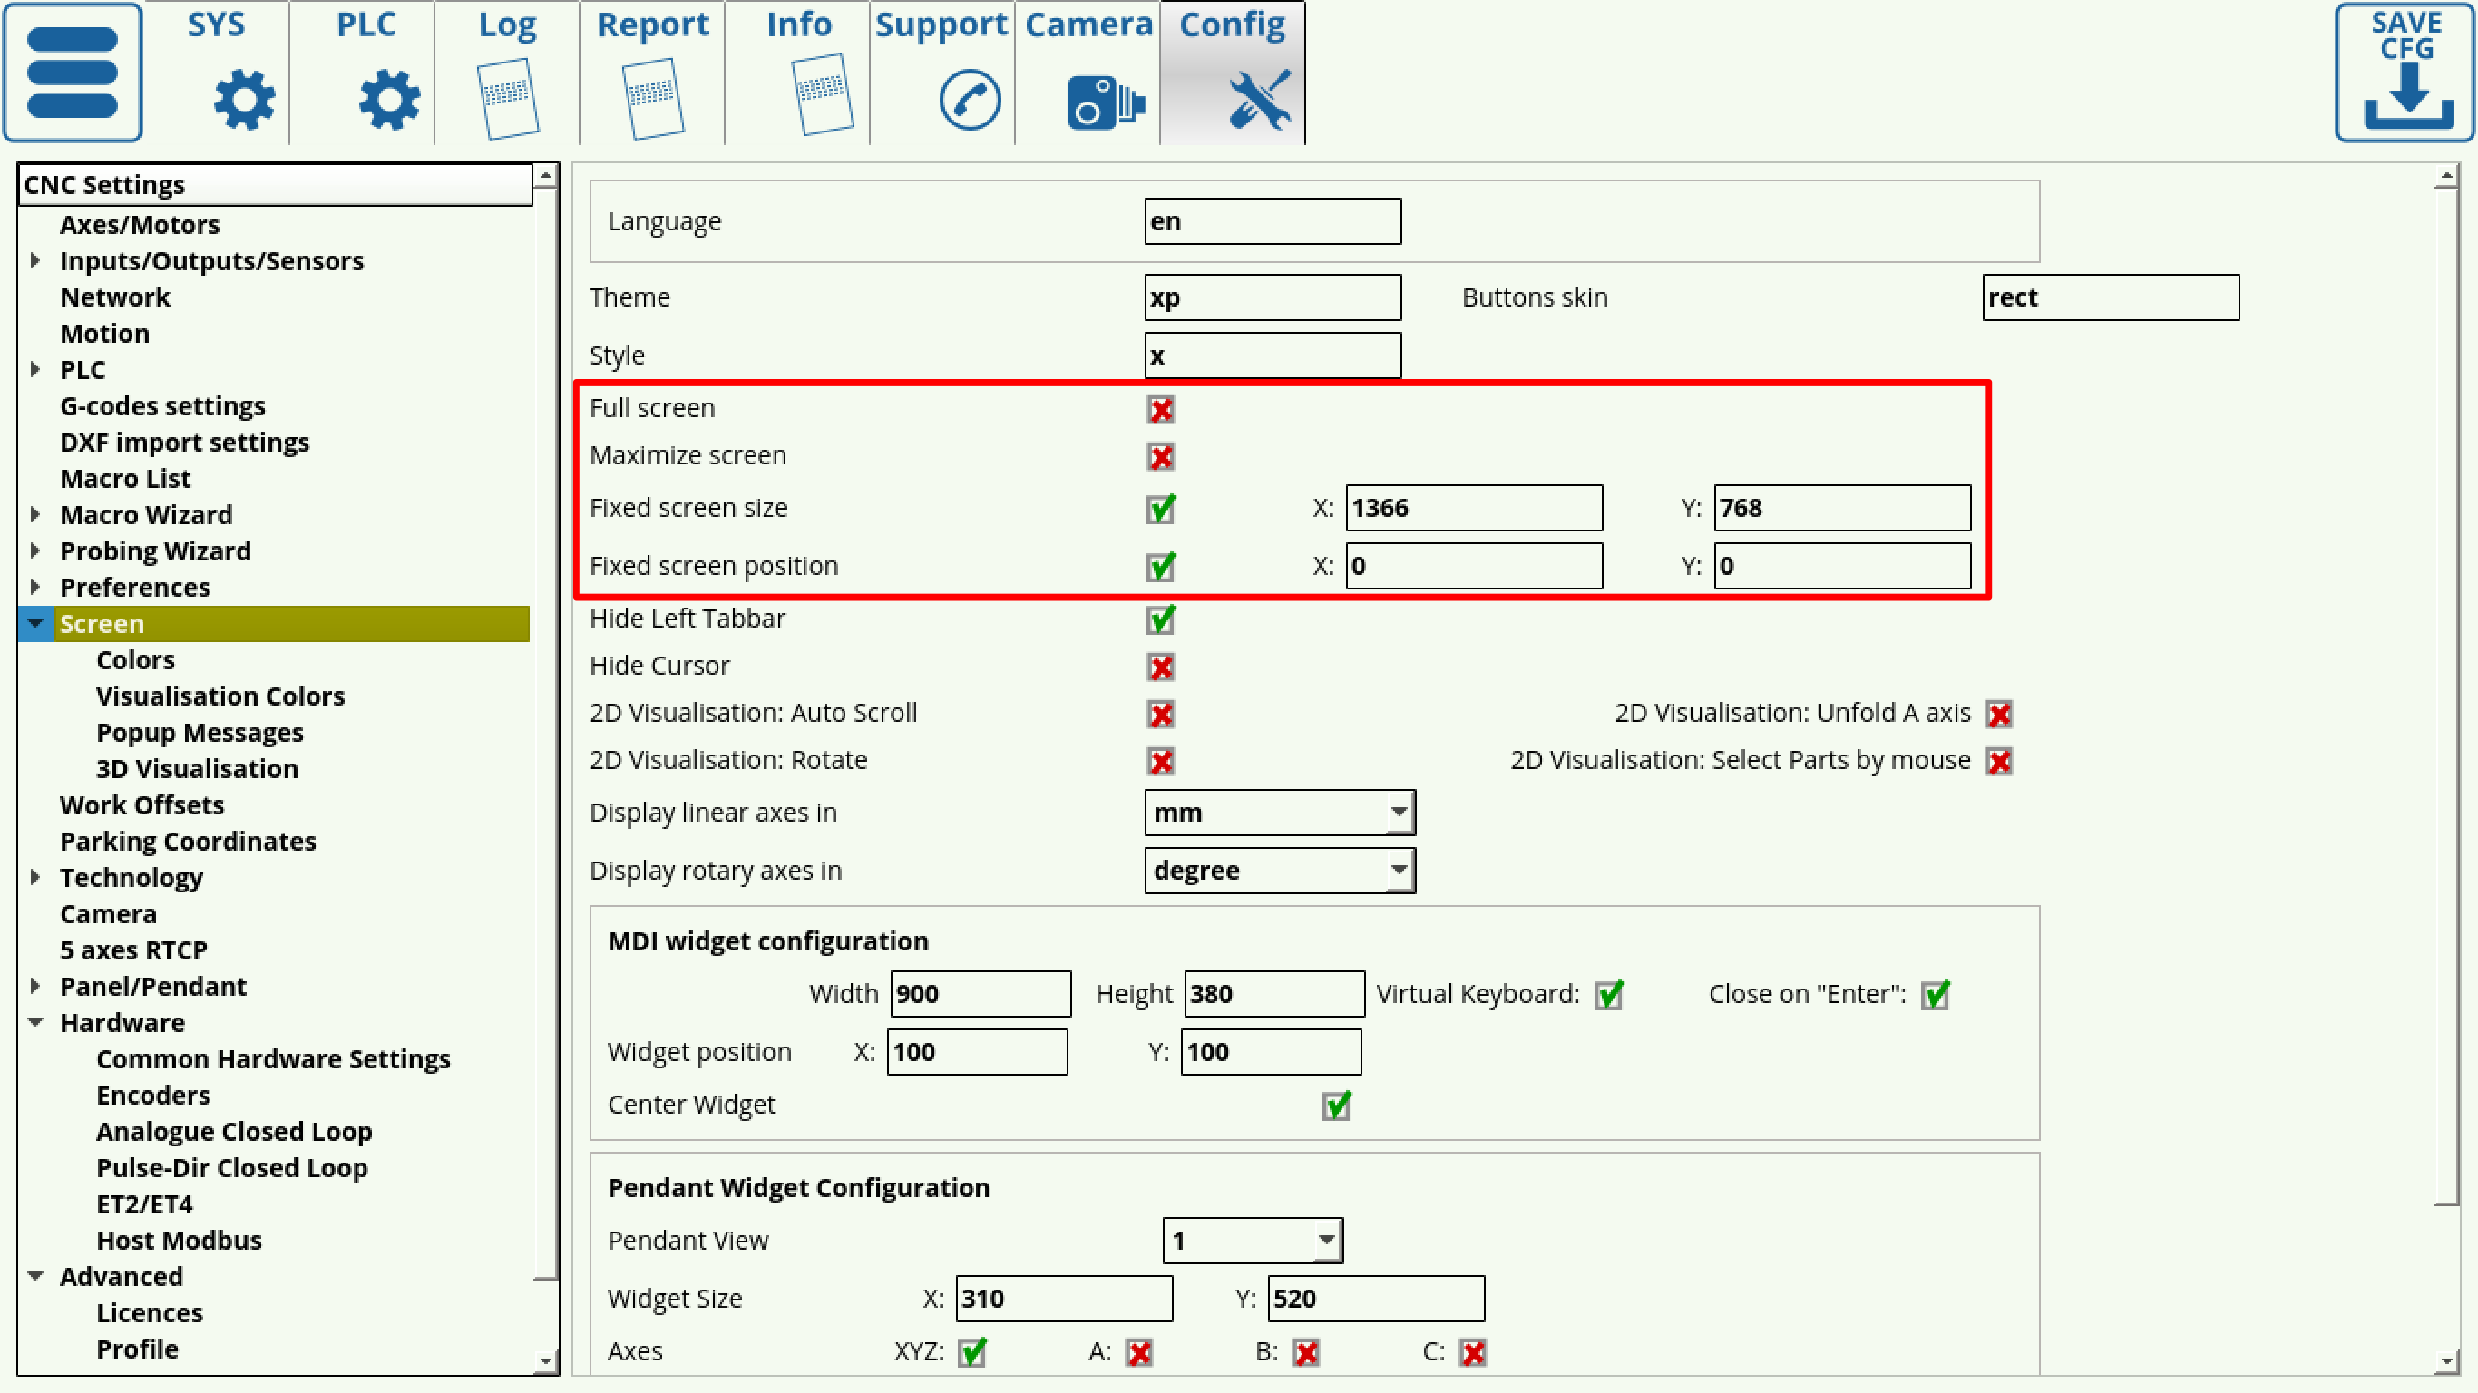2478x1393 pixels.
Task: Enable the Full screen checkbox
Action: 1161,409
